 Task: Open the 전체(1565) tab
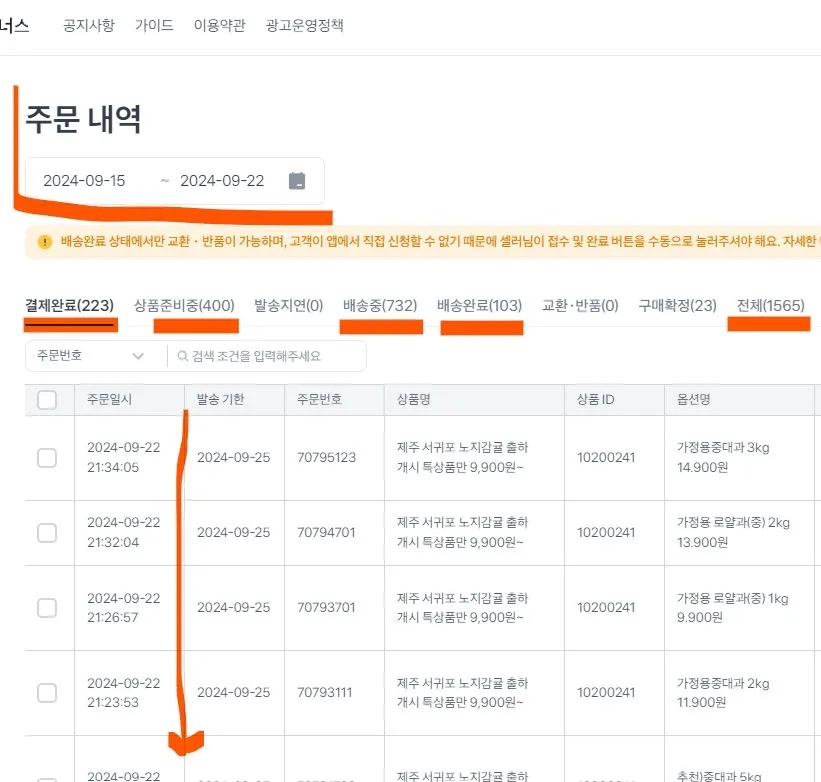point(768,305)
